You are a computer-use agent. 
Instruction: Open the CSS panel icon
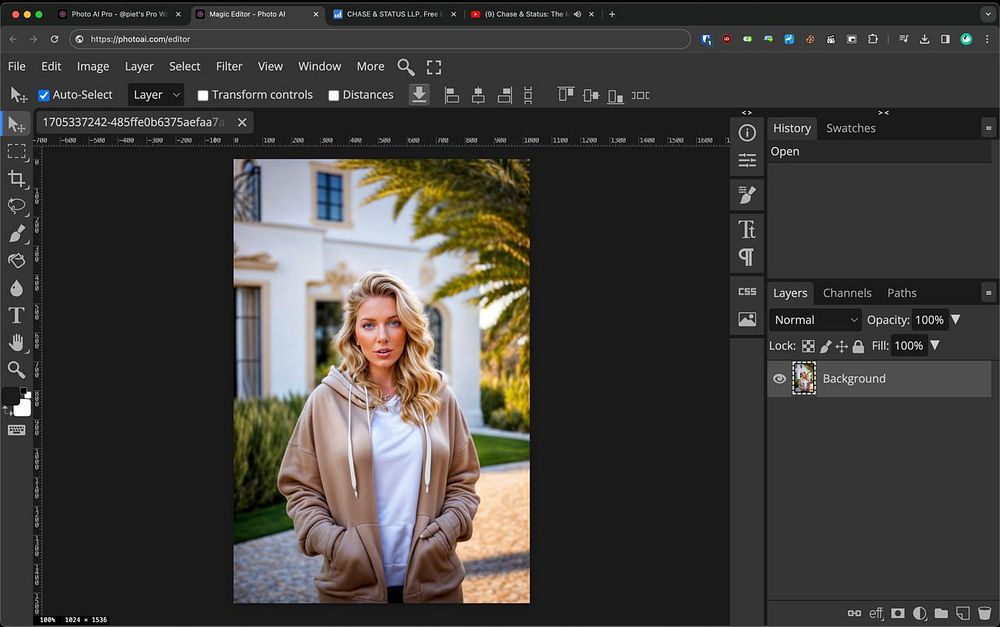point(747,291)
